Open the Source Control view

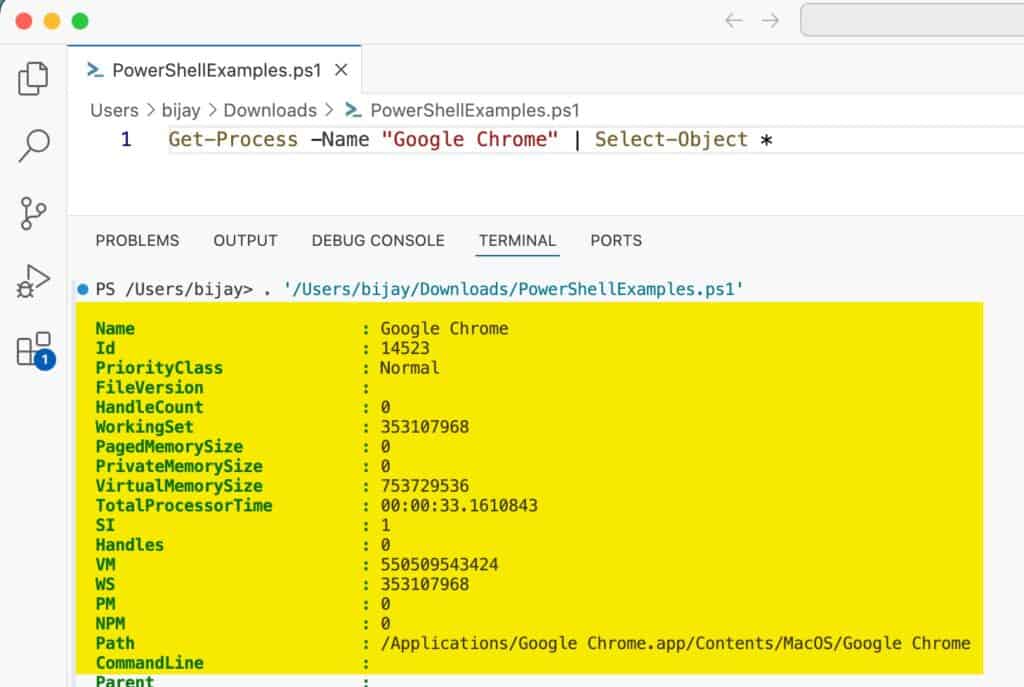tap(31, 213)
